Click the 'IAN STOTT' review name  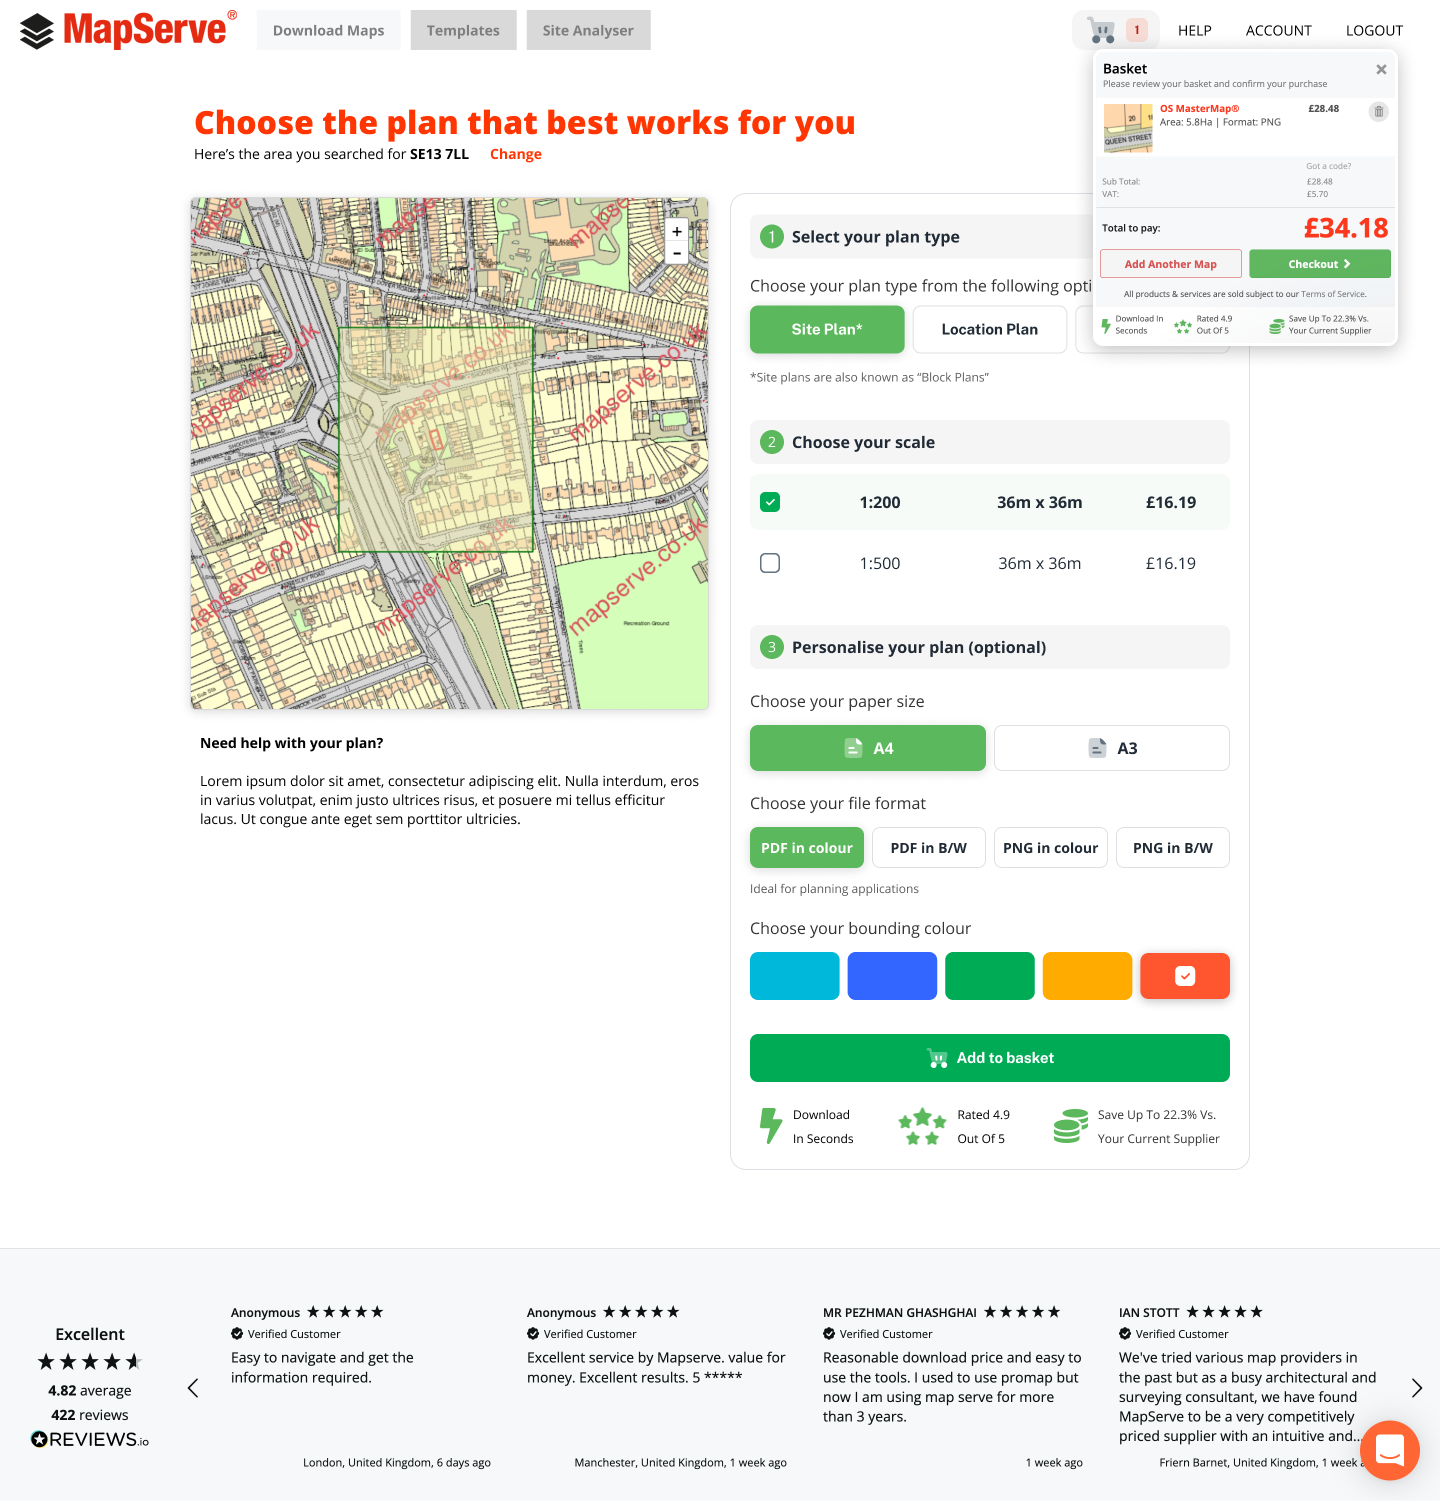click(1149, 1312)
